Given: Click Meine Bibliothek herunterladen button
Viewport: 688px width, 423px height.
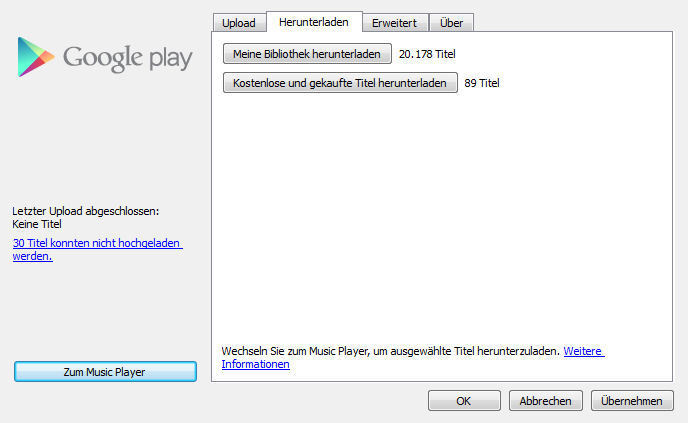Looking at the screenshot, I should 307,54.
